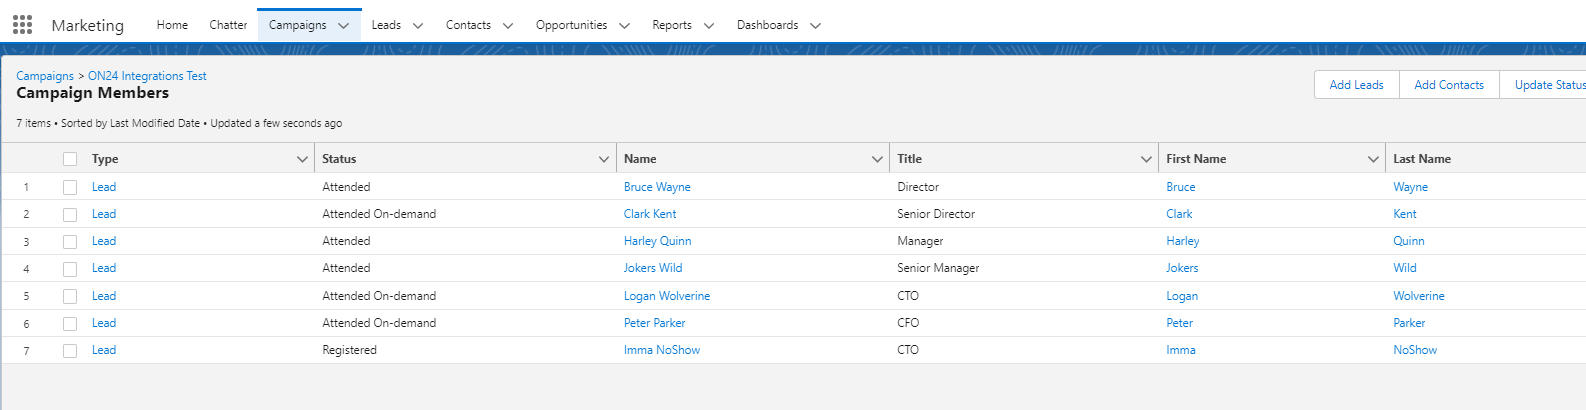This screenshot has height=410, width=1586.
Task: Check the box for Bruce Wayne row
Action: pyautogui.click(x=70, y=187)
